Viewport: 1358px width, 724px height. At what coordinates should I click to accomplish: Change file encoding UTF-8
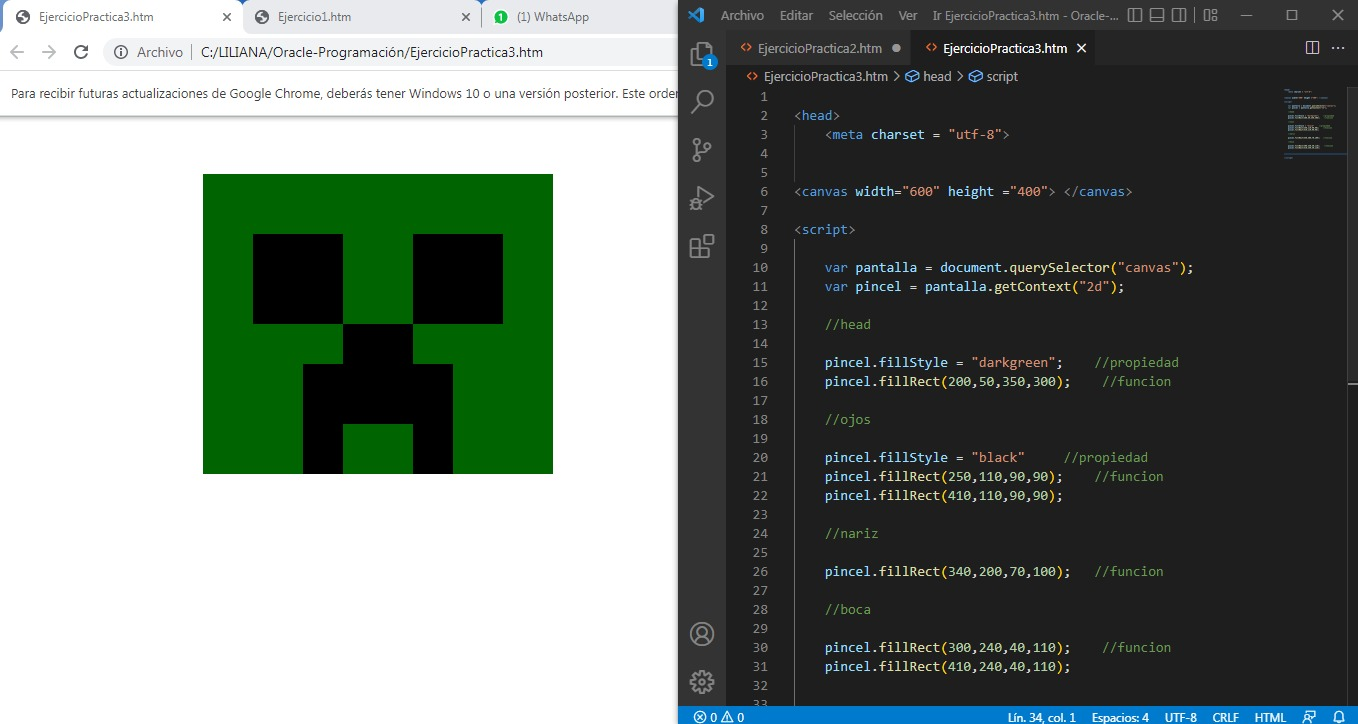click(x=1180, y=716)
